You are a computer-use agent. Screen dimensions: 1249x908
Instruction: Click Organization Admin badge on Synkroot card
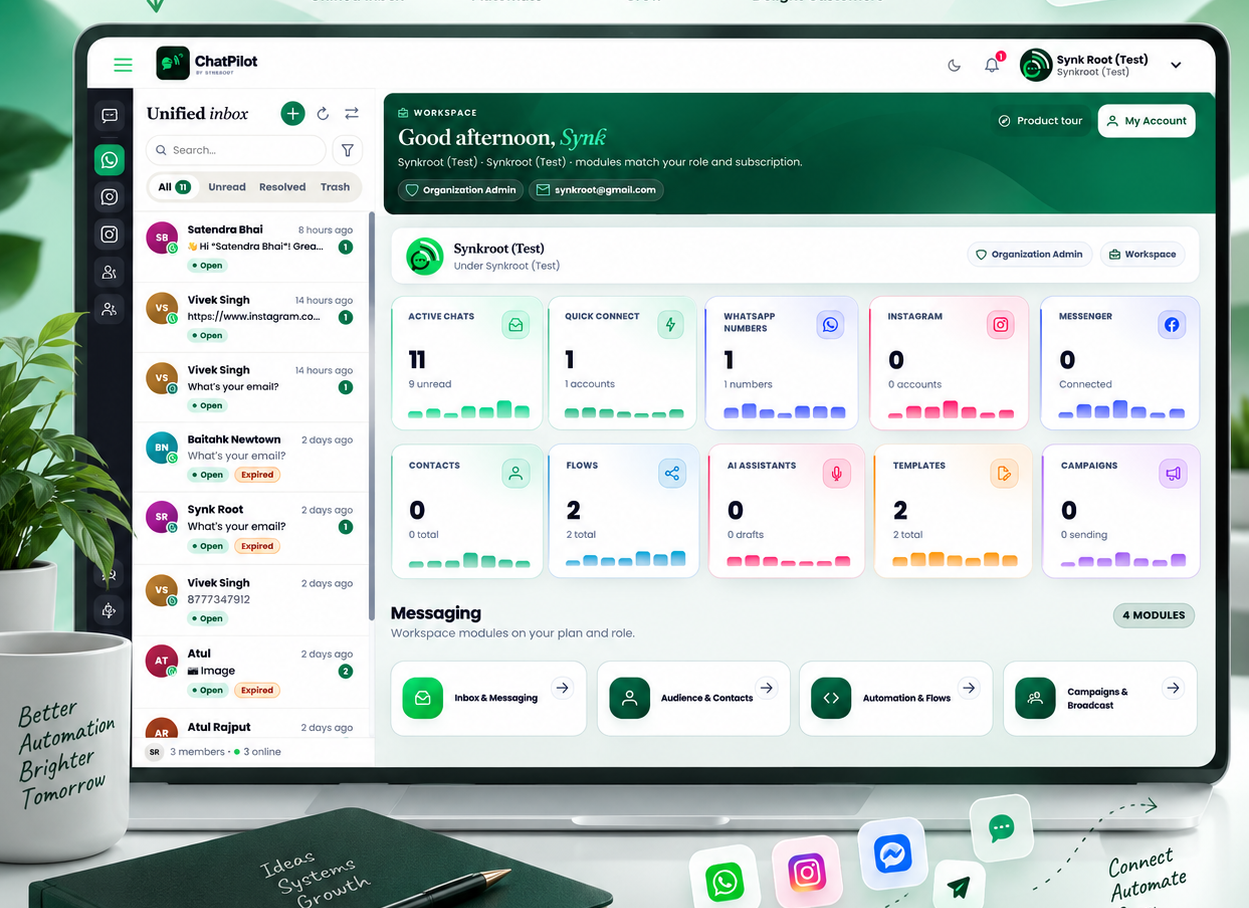1029,255
